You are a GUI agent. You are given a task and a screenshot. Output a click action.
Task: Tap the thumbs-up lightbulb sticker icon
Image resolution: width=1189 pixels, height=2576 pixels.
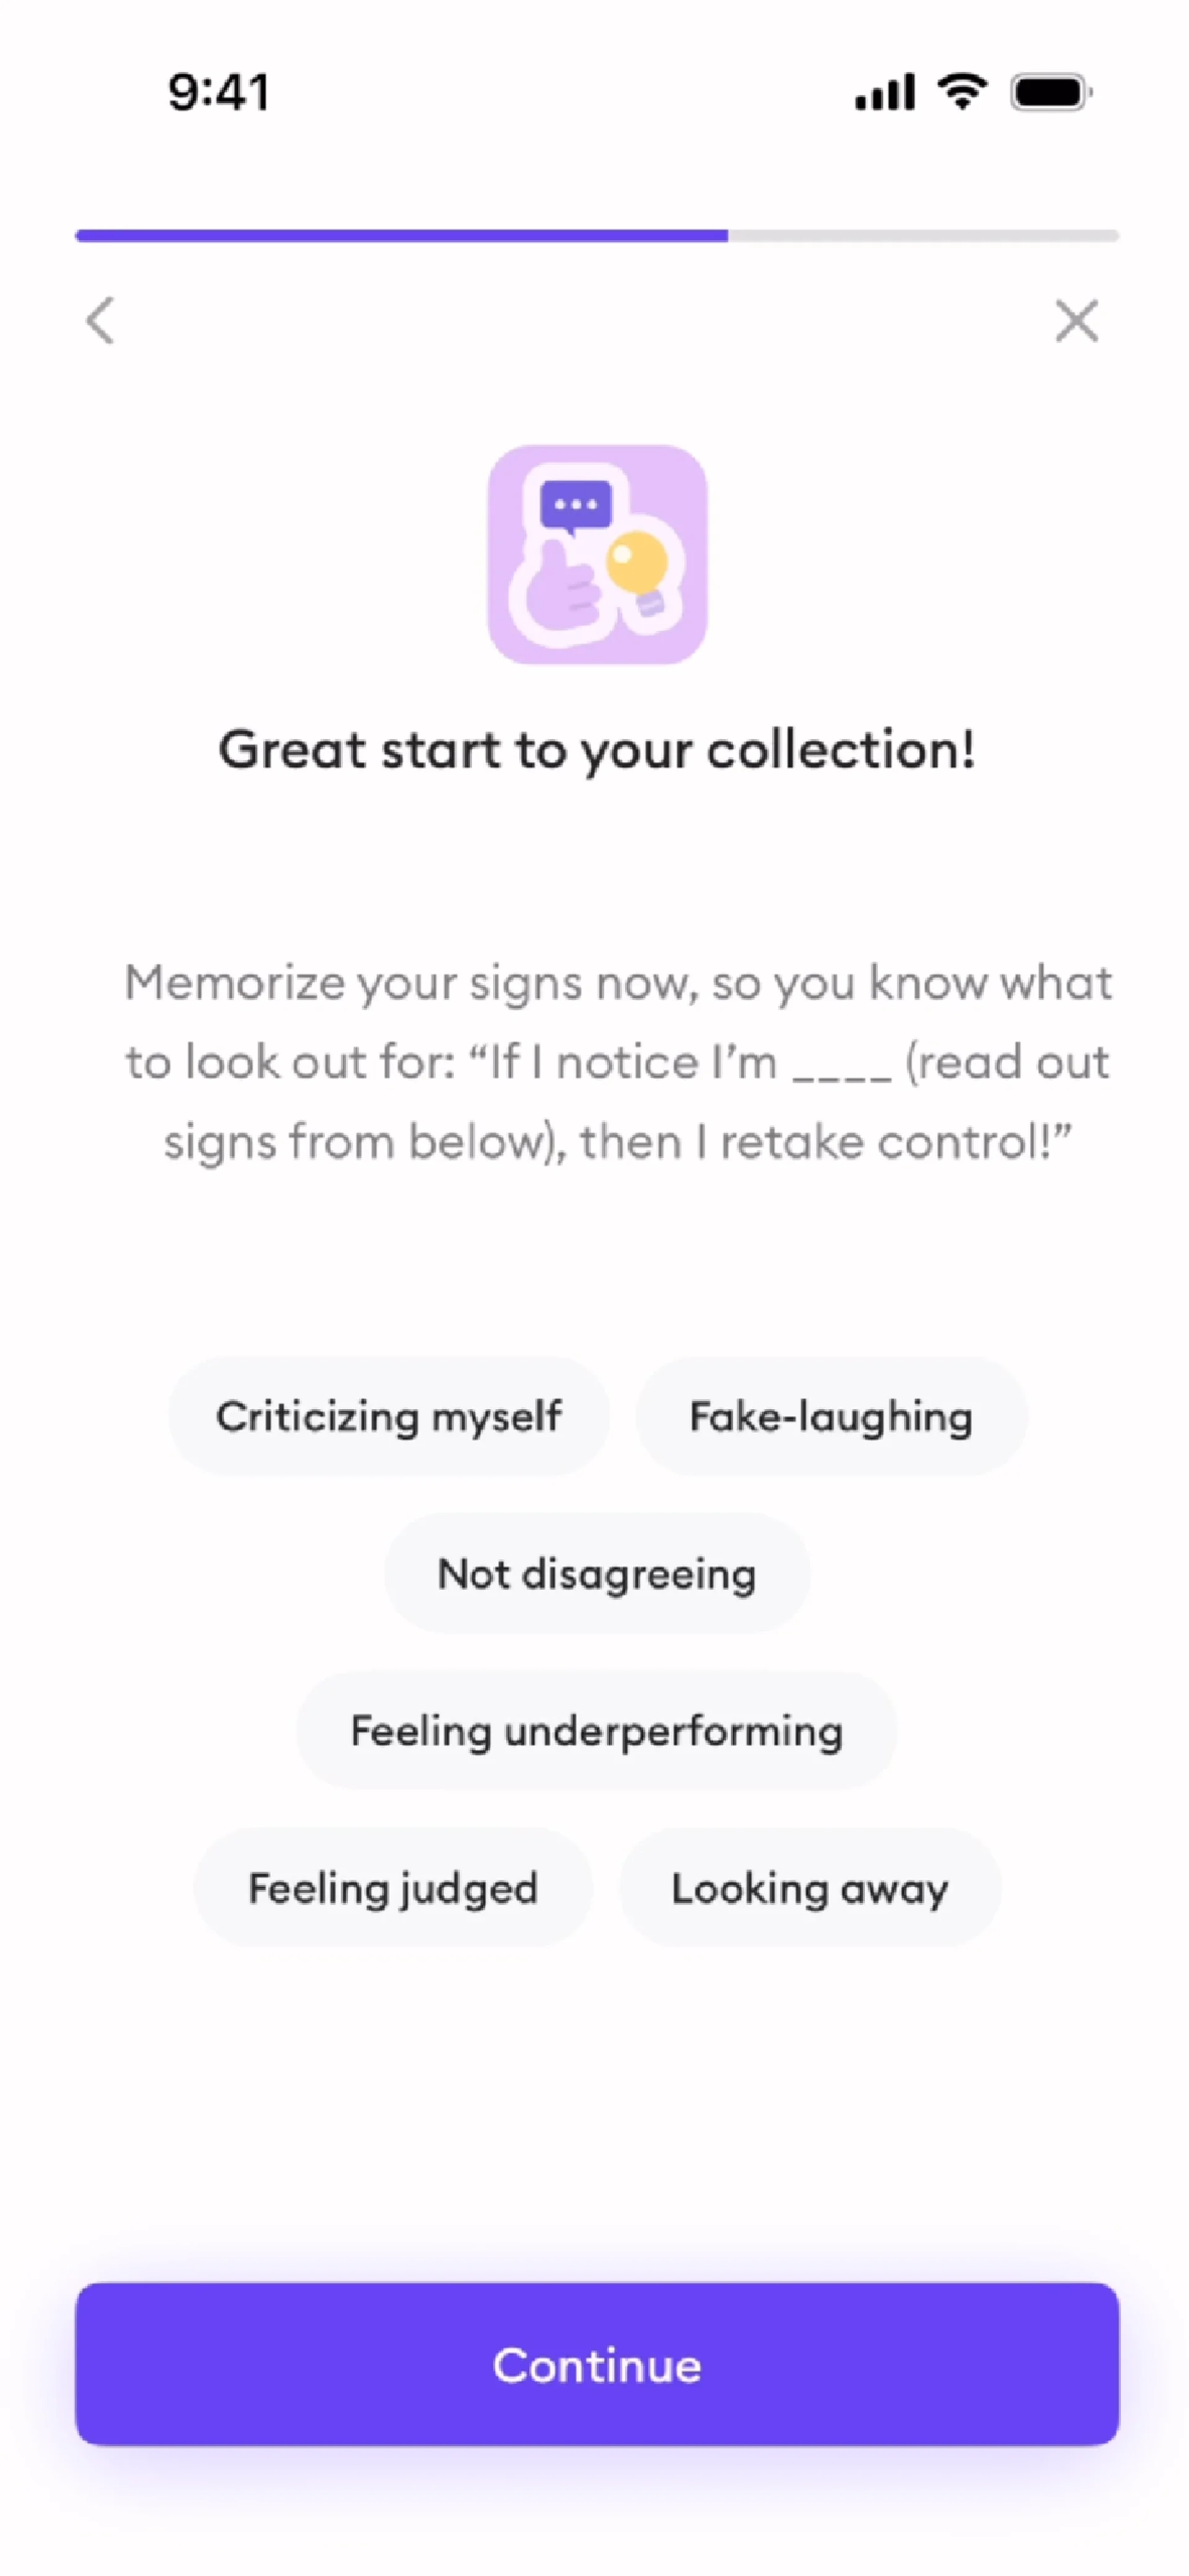click(x=597, y=555)
